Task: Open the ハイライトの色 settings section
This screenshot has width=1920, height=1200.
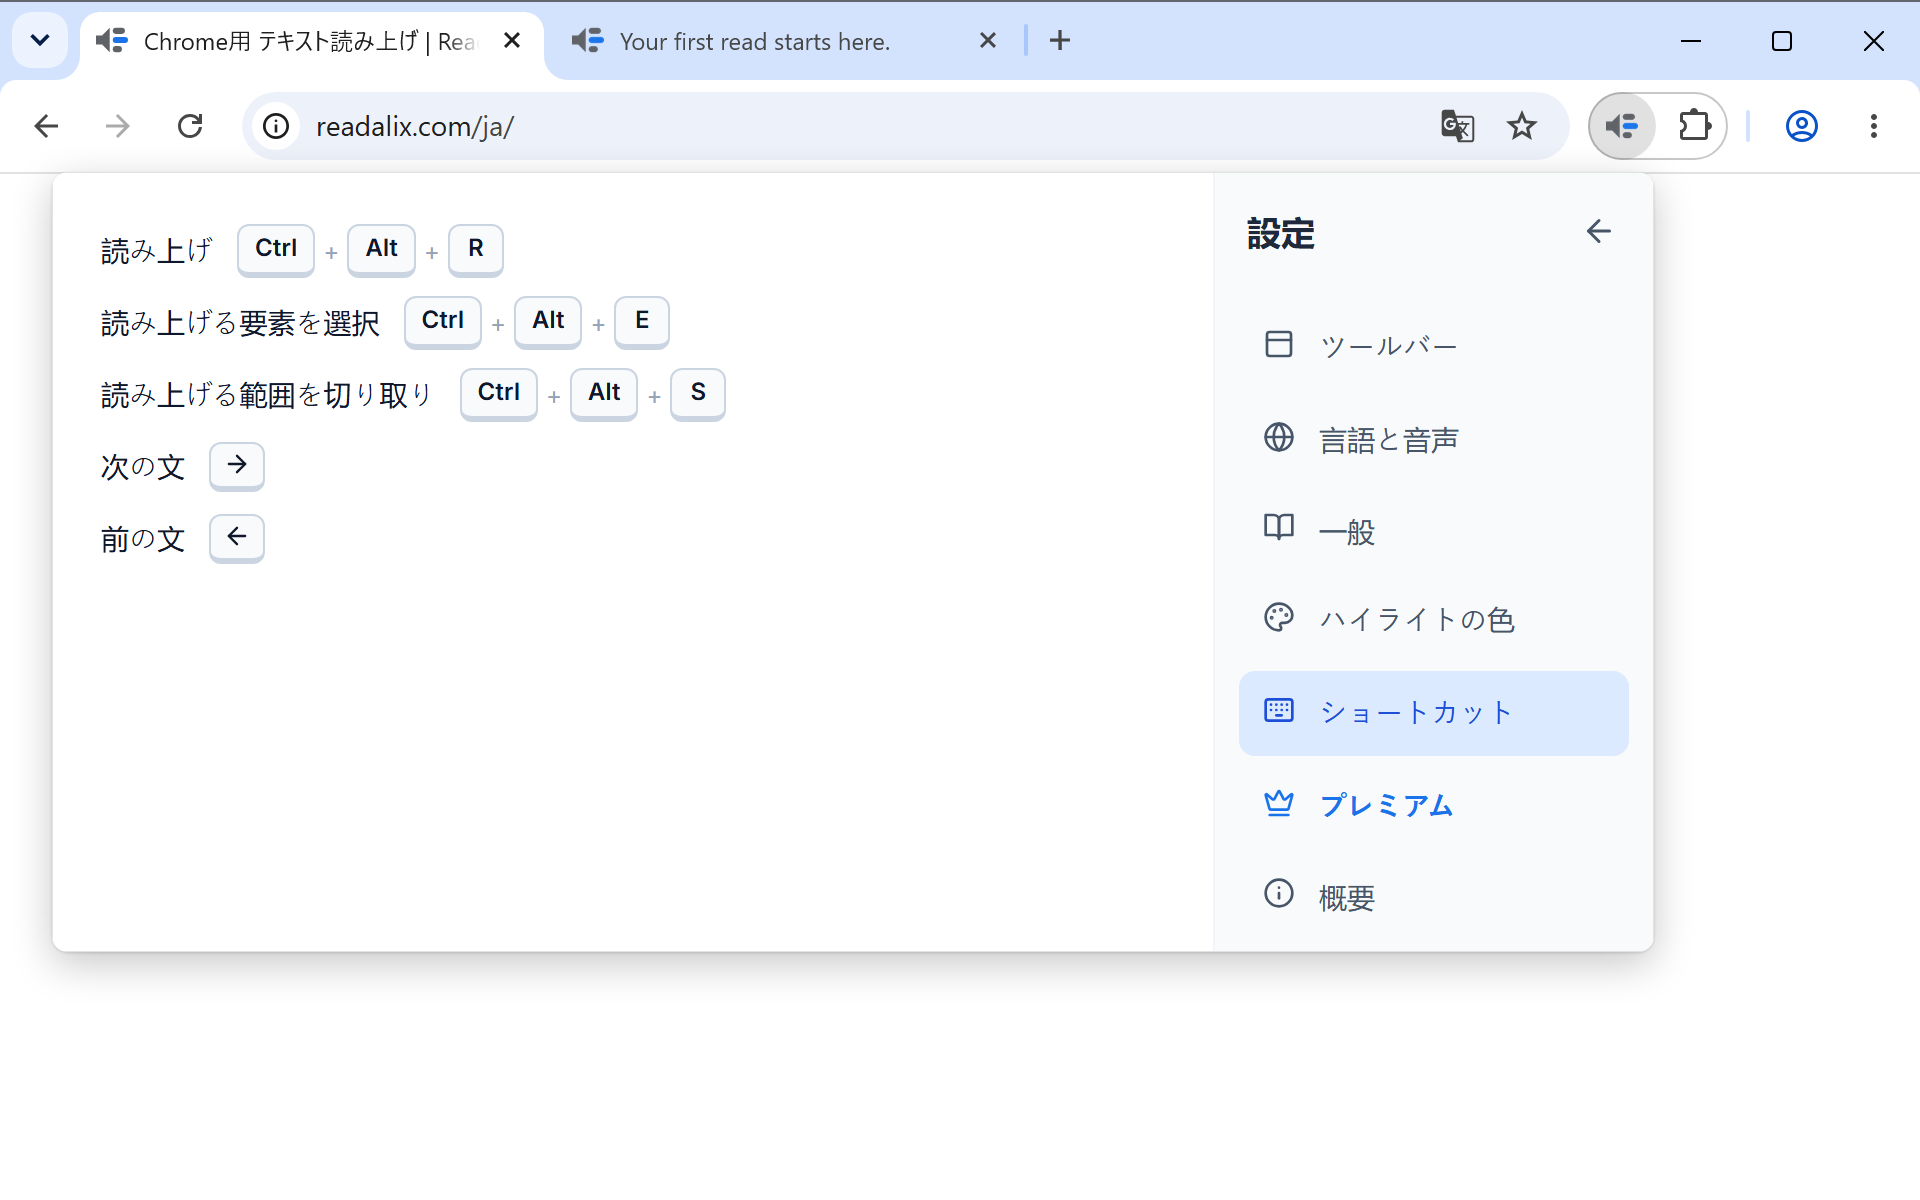Action: 1433,619
